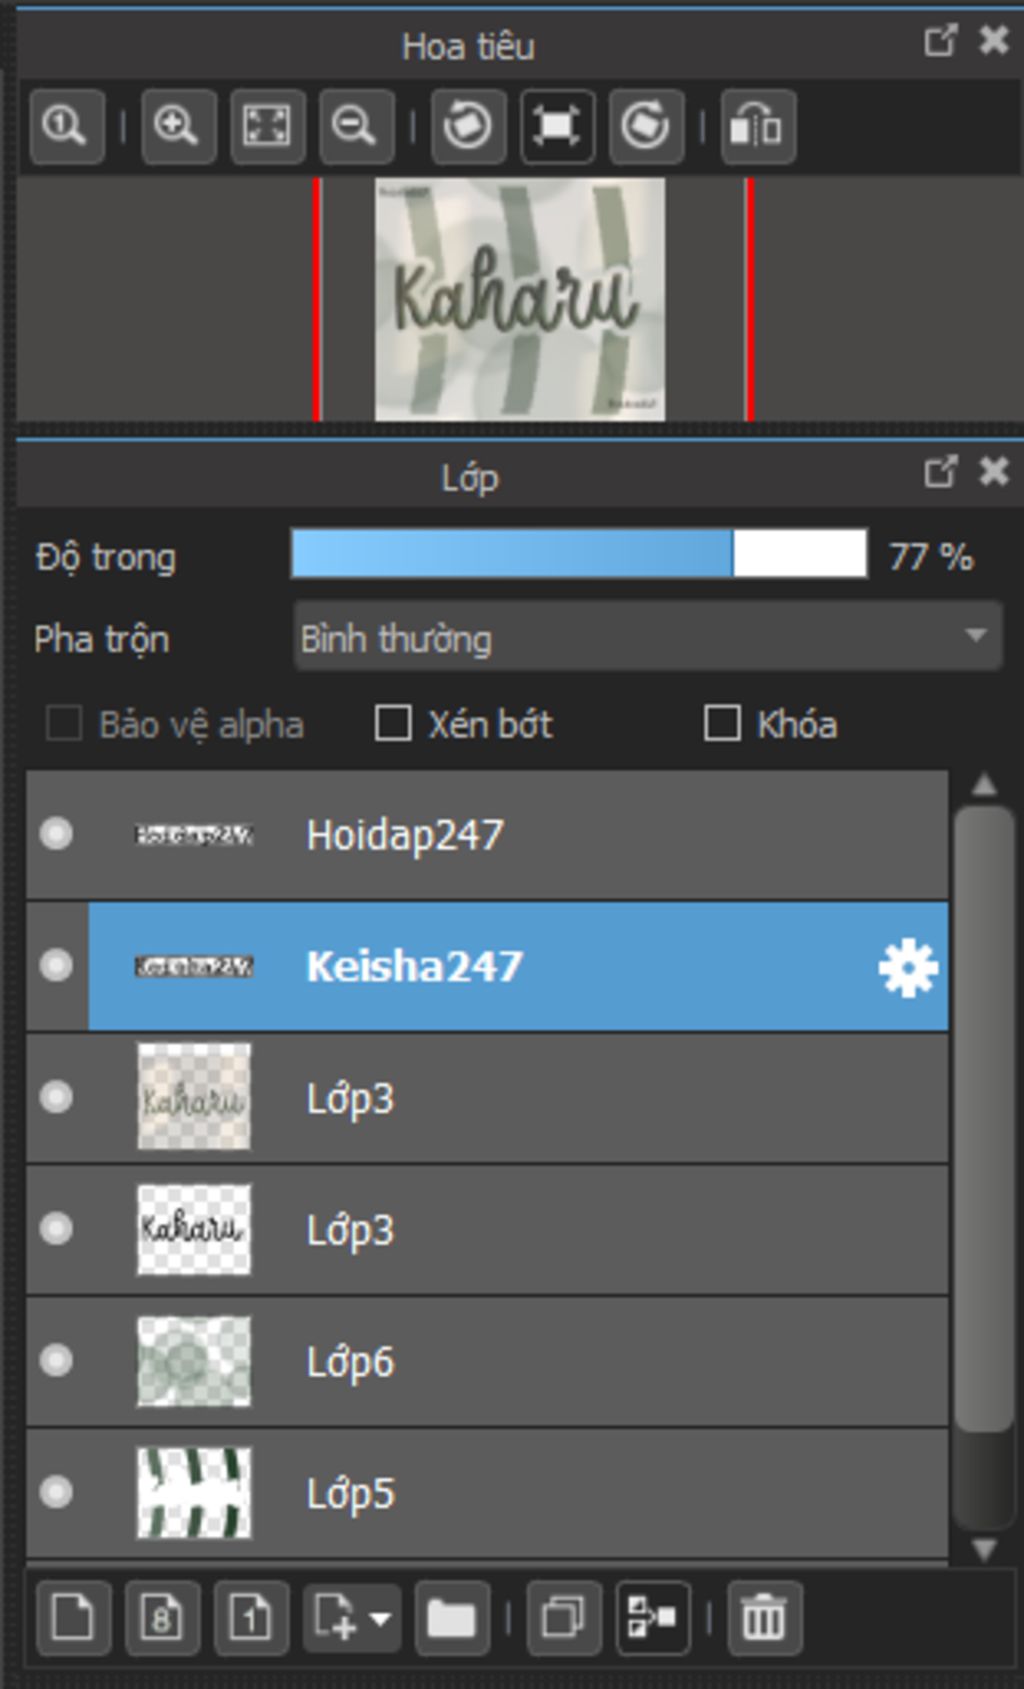Screen dimensions: 1024x1689
Task: Open the Keisha247 layer settings gear
Action: tap(907, 967)
